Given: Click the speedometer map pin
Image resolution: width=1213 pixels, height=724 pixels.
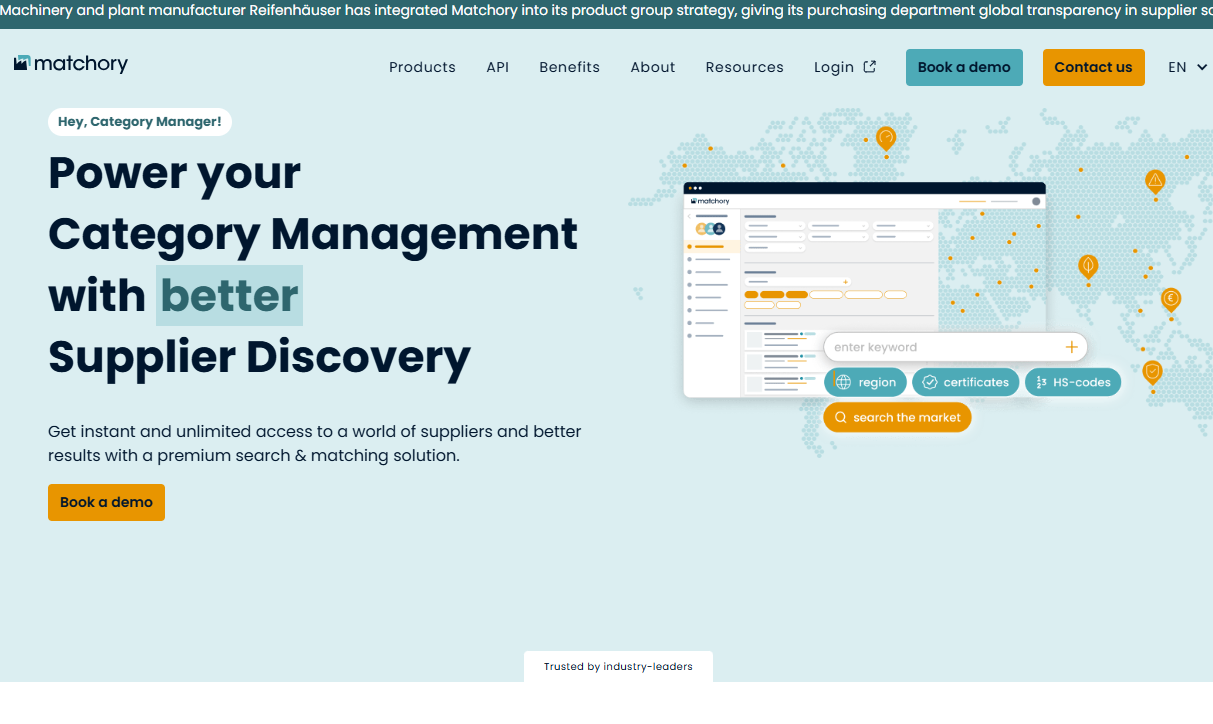Looking at the screenshot, I should point(885,137).
